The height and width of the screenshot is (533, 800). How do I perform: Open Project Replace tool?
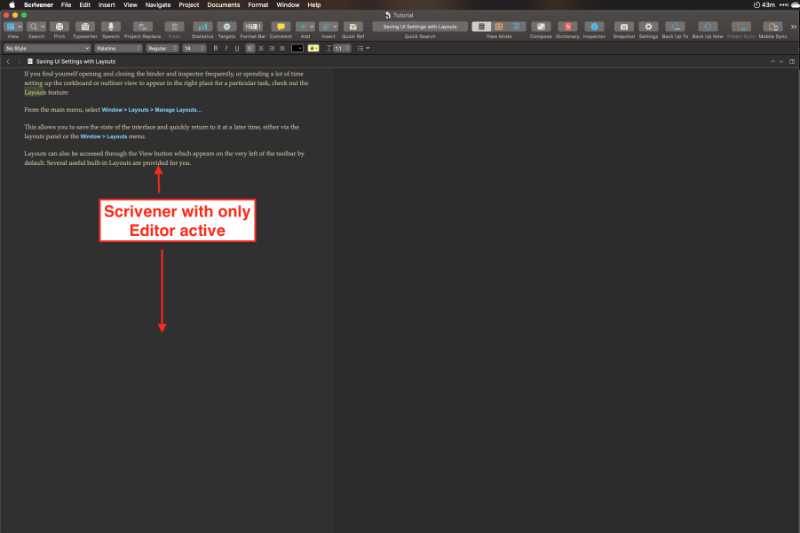pyautogui.click(x=142, y=27)
